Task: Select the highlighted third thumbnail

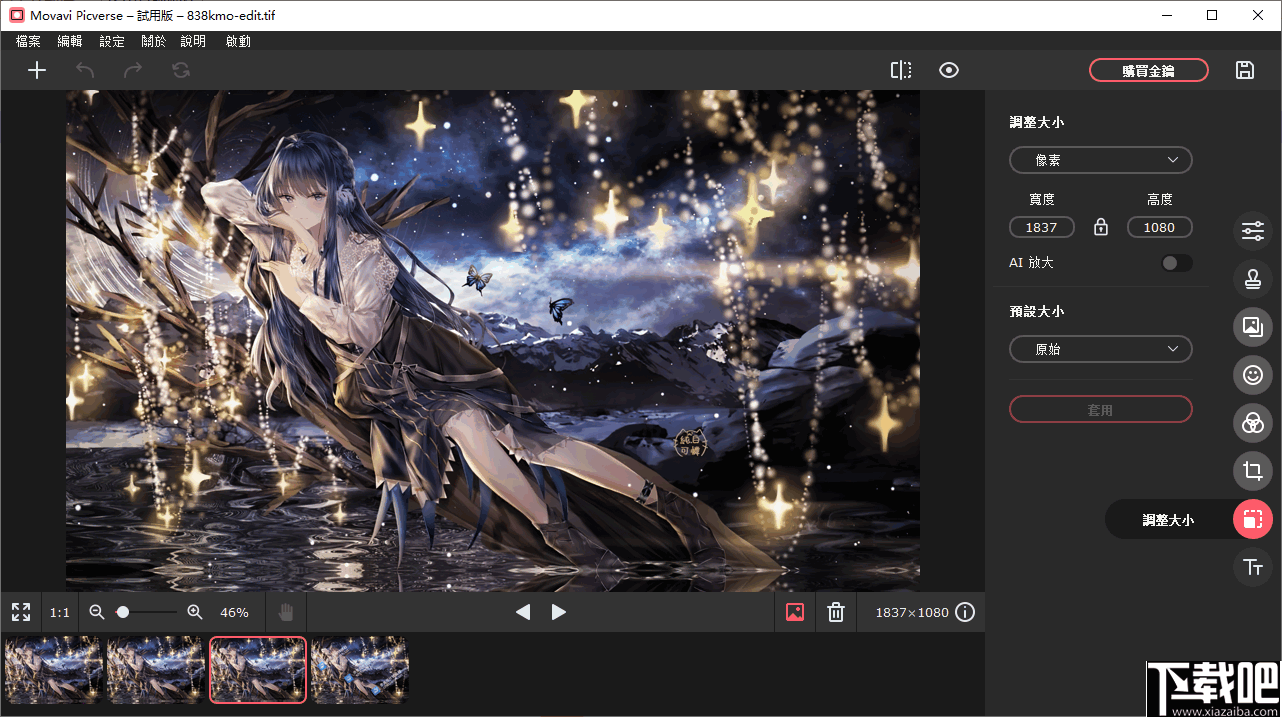Action: (x=258, y=670)
